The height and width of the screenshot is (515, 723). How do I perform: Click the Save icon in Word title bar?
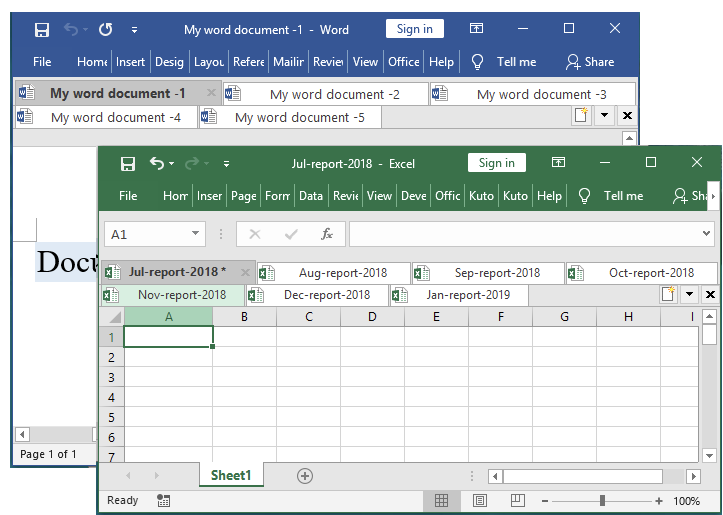click(x=42, y=30)
